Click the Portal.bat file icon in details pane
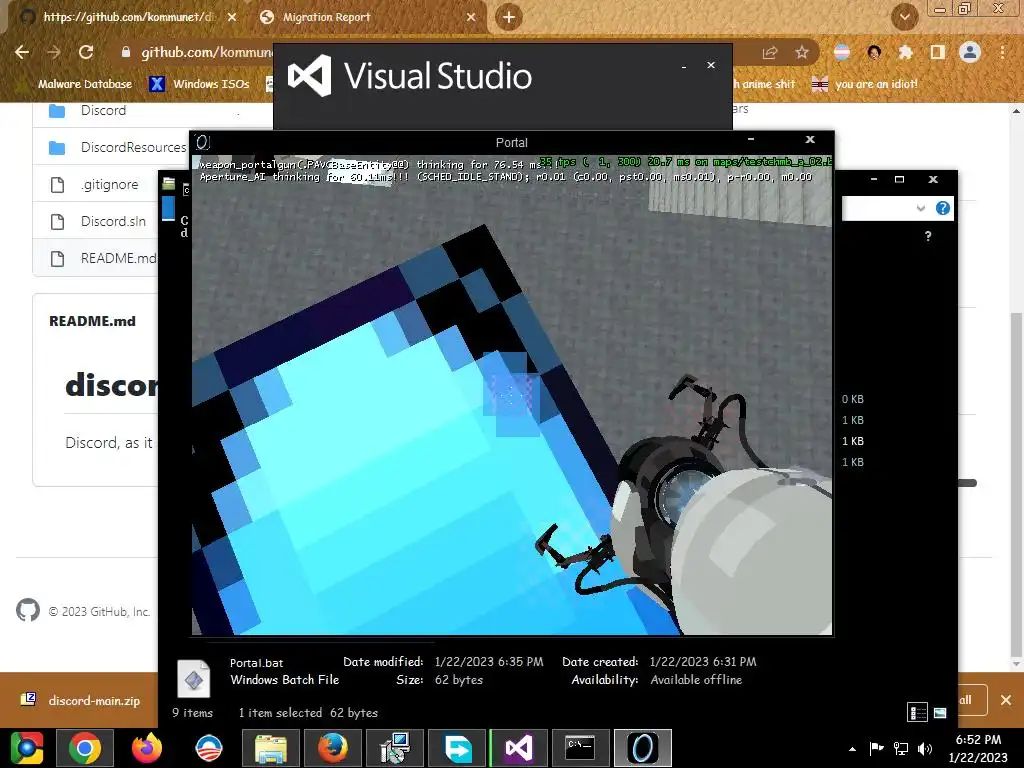 (194, 679)
